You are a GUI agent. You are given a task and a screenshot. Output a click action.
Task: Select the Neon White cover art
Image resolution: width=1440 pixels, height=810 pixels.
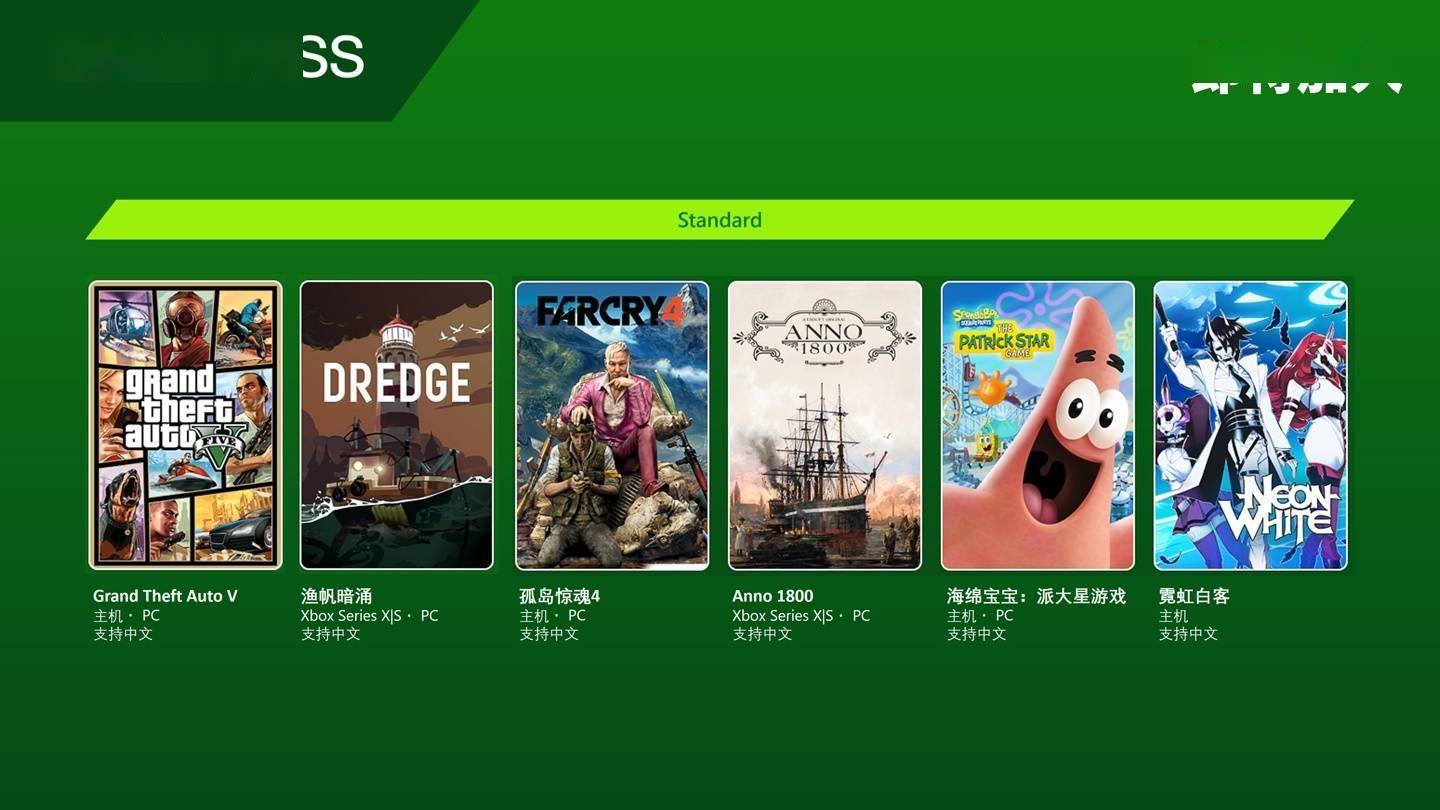point(1251,425)
